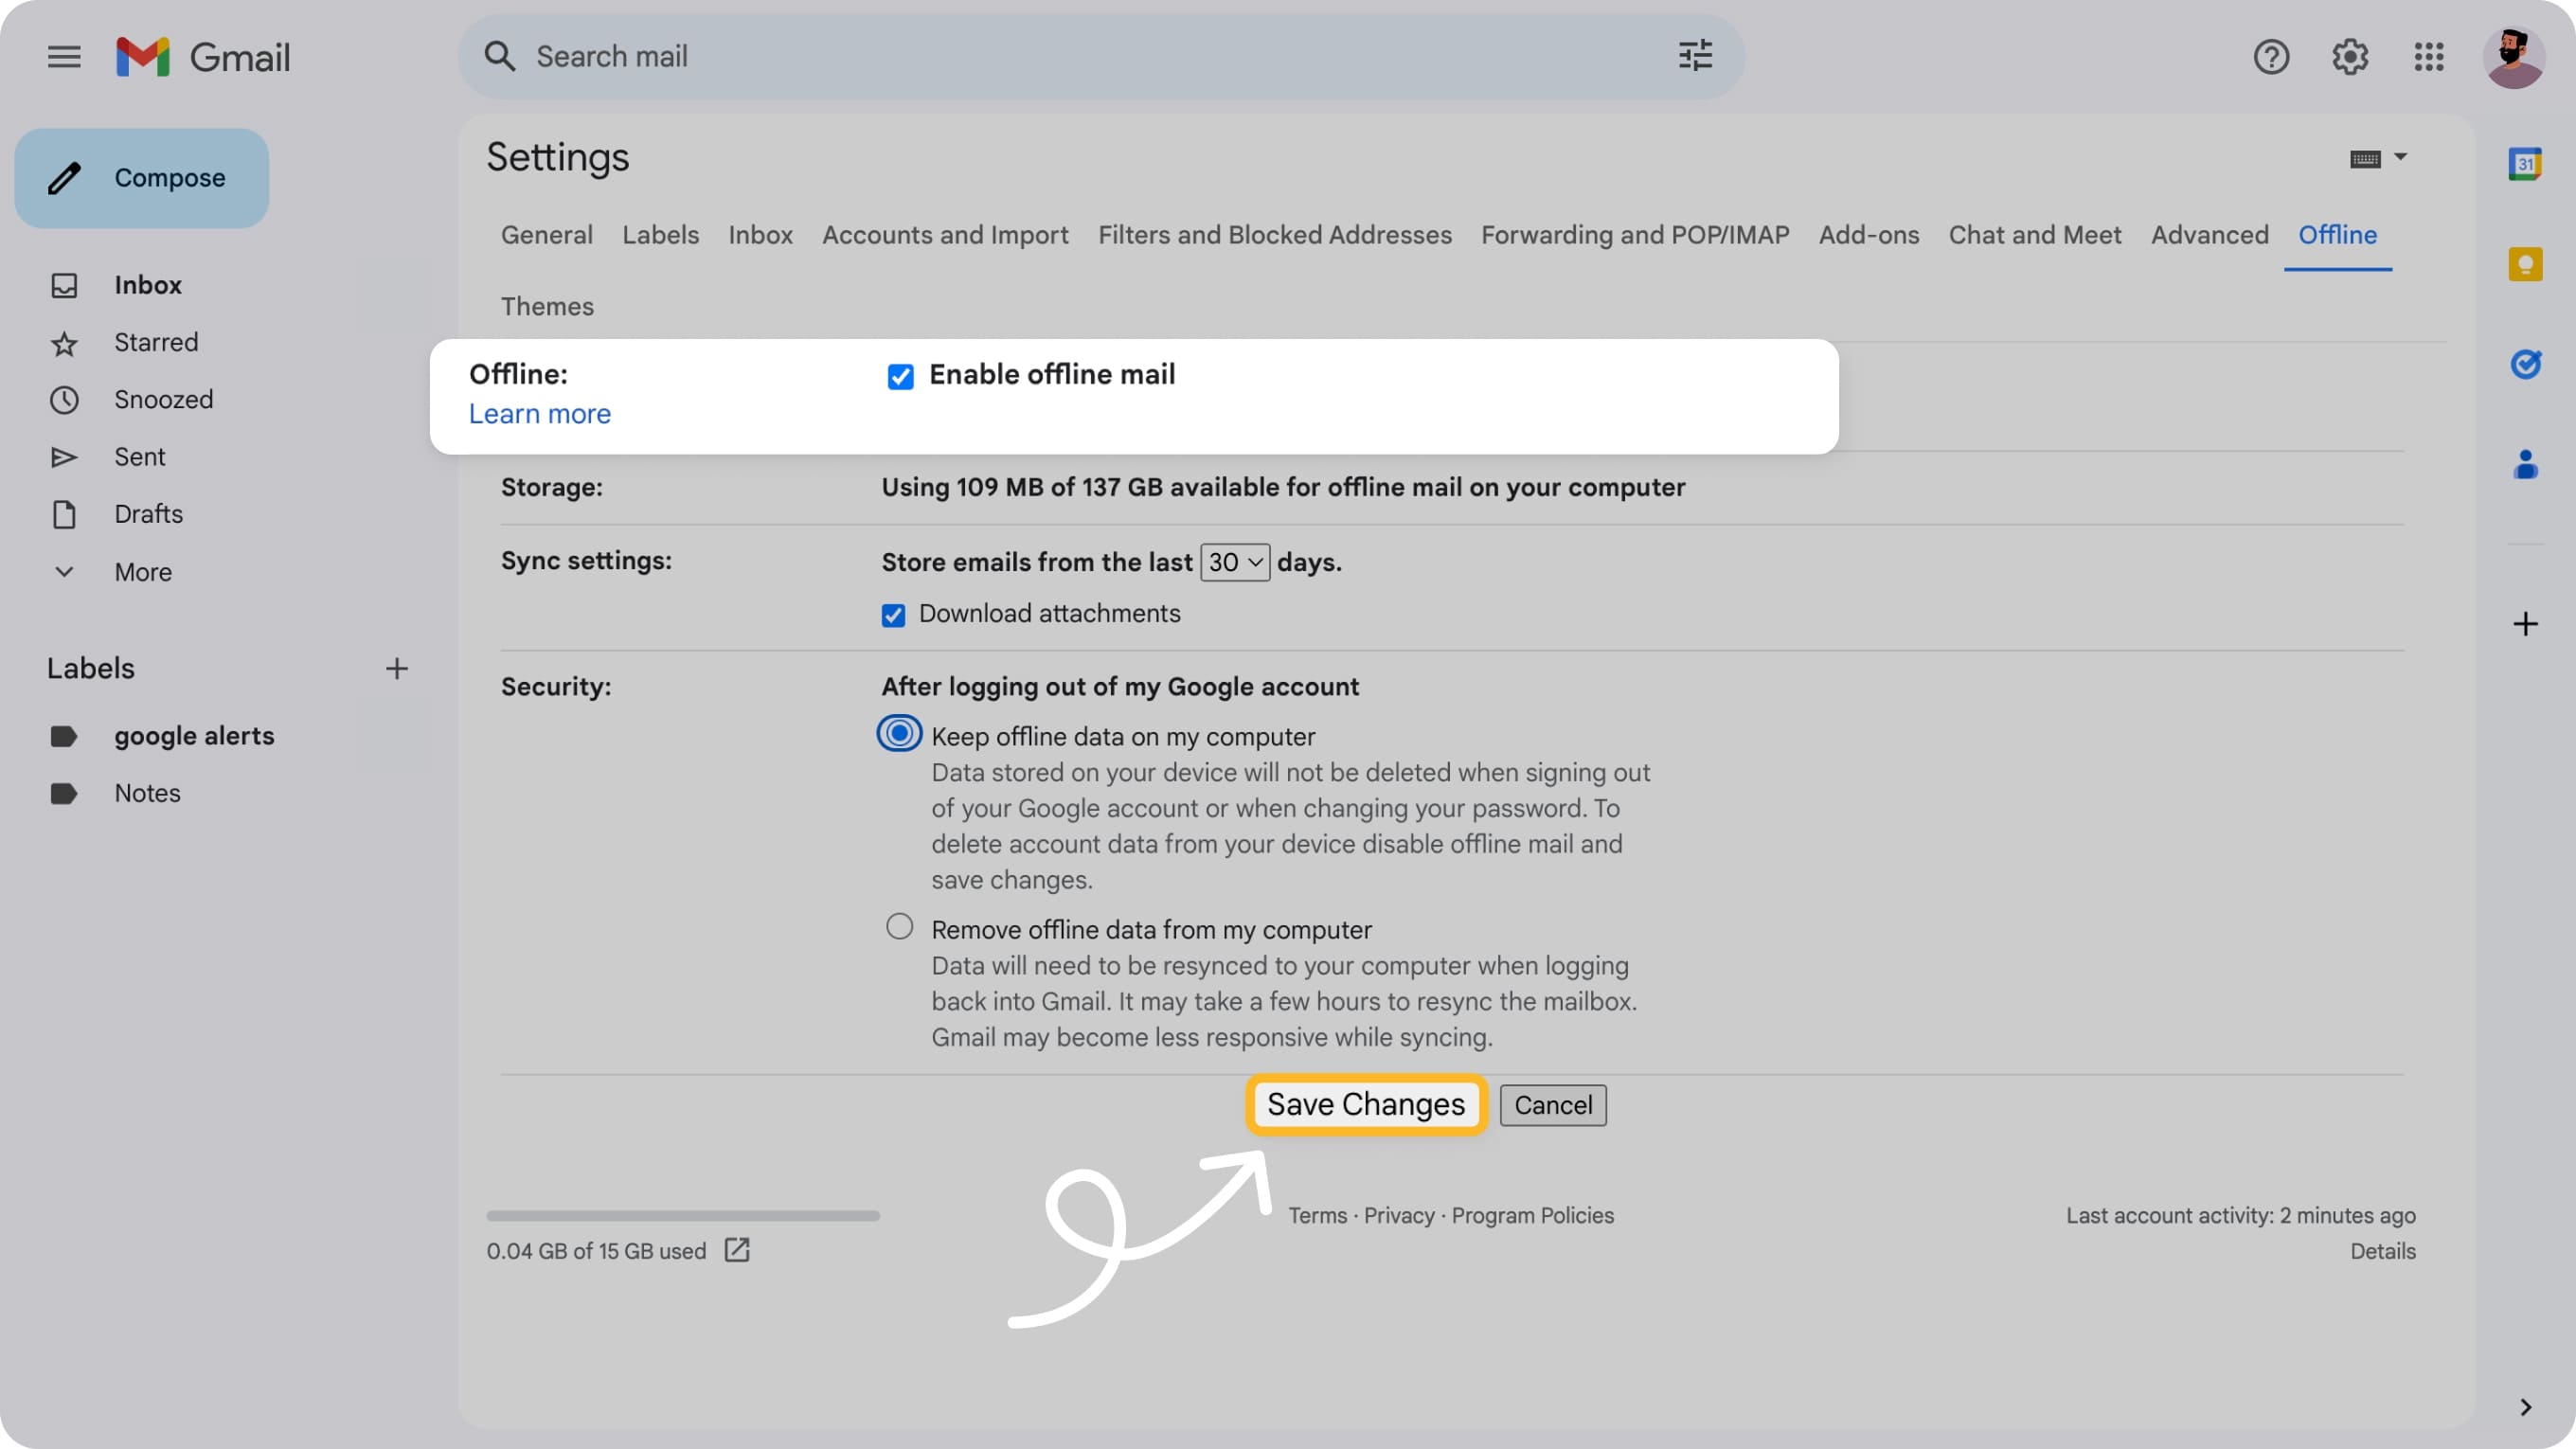Open Gmail help via the question mark icon
Viewport: 2576px width, 1449px height.
tap(2271, 57)
